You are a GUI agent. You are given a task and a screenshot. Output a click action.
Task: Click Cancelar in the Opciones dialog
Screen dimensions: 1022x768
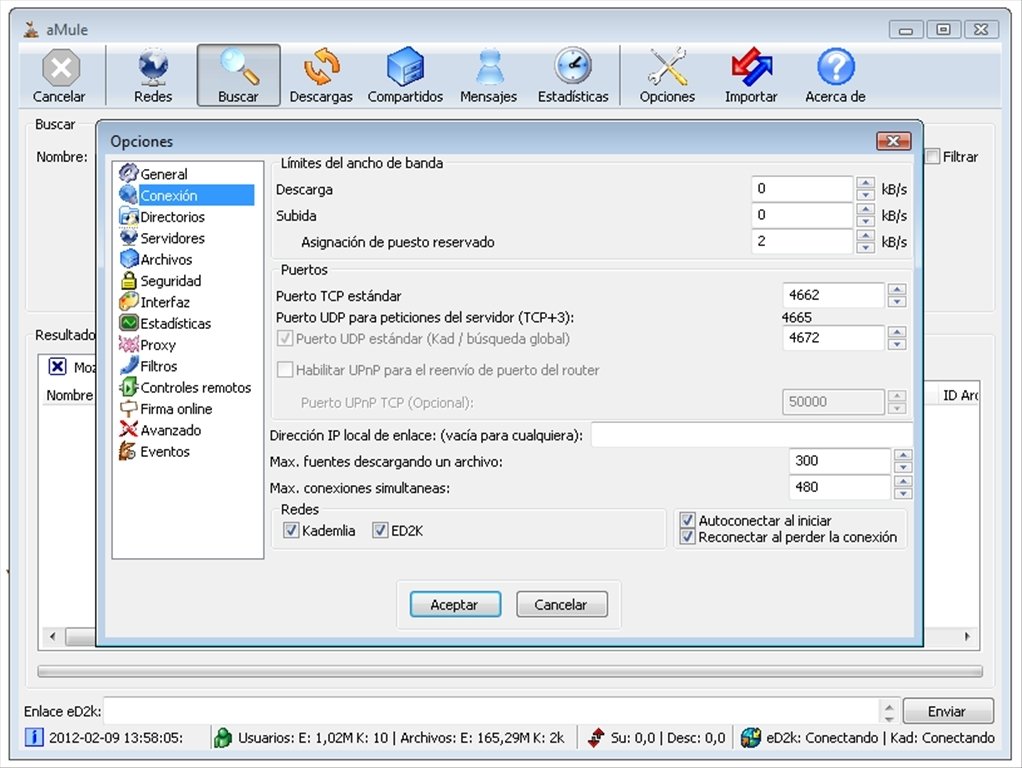coord(561,604)
